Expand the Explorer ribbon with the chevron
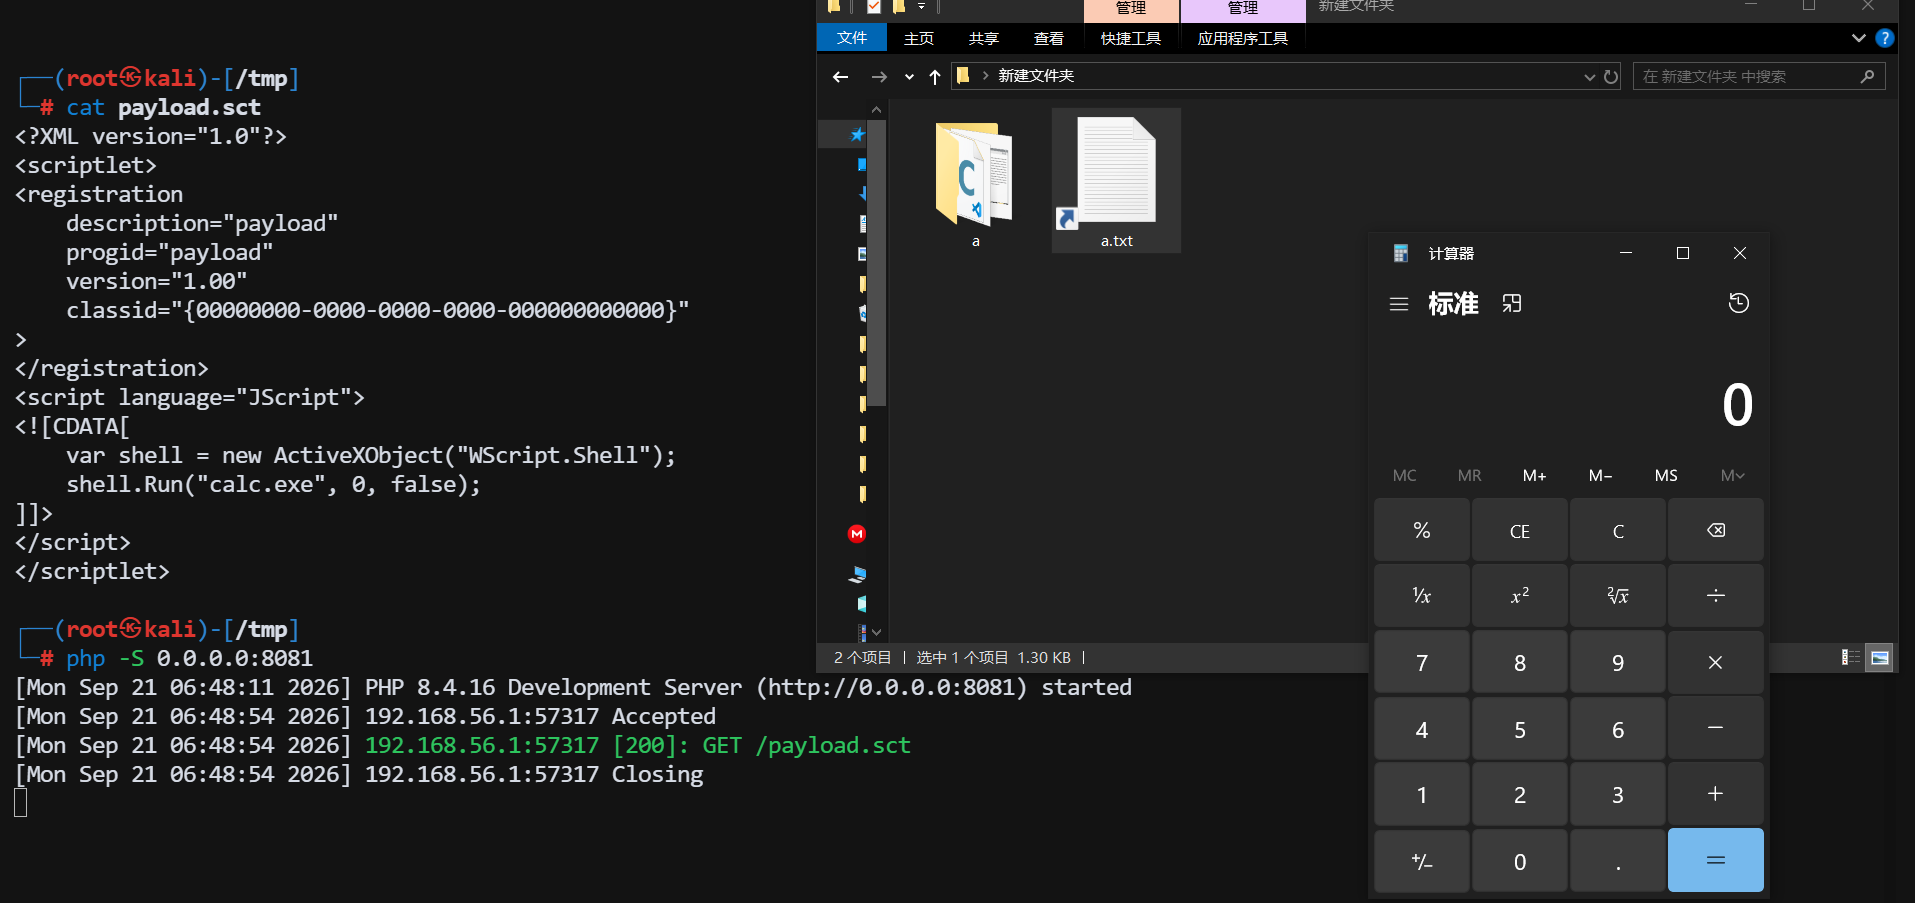 click(1859, 38)
